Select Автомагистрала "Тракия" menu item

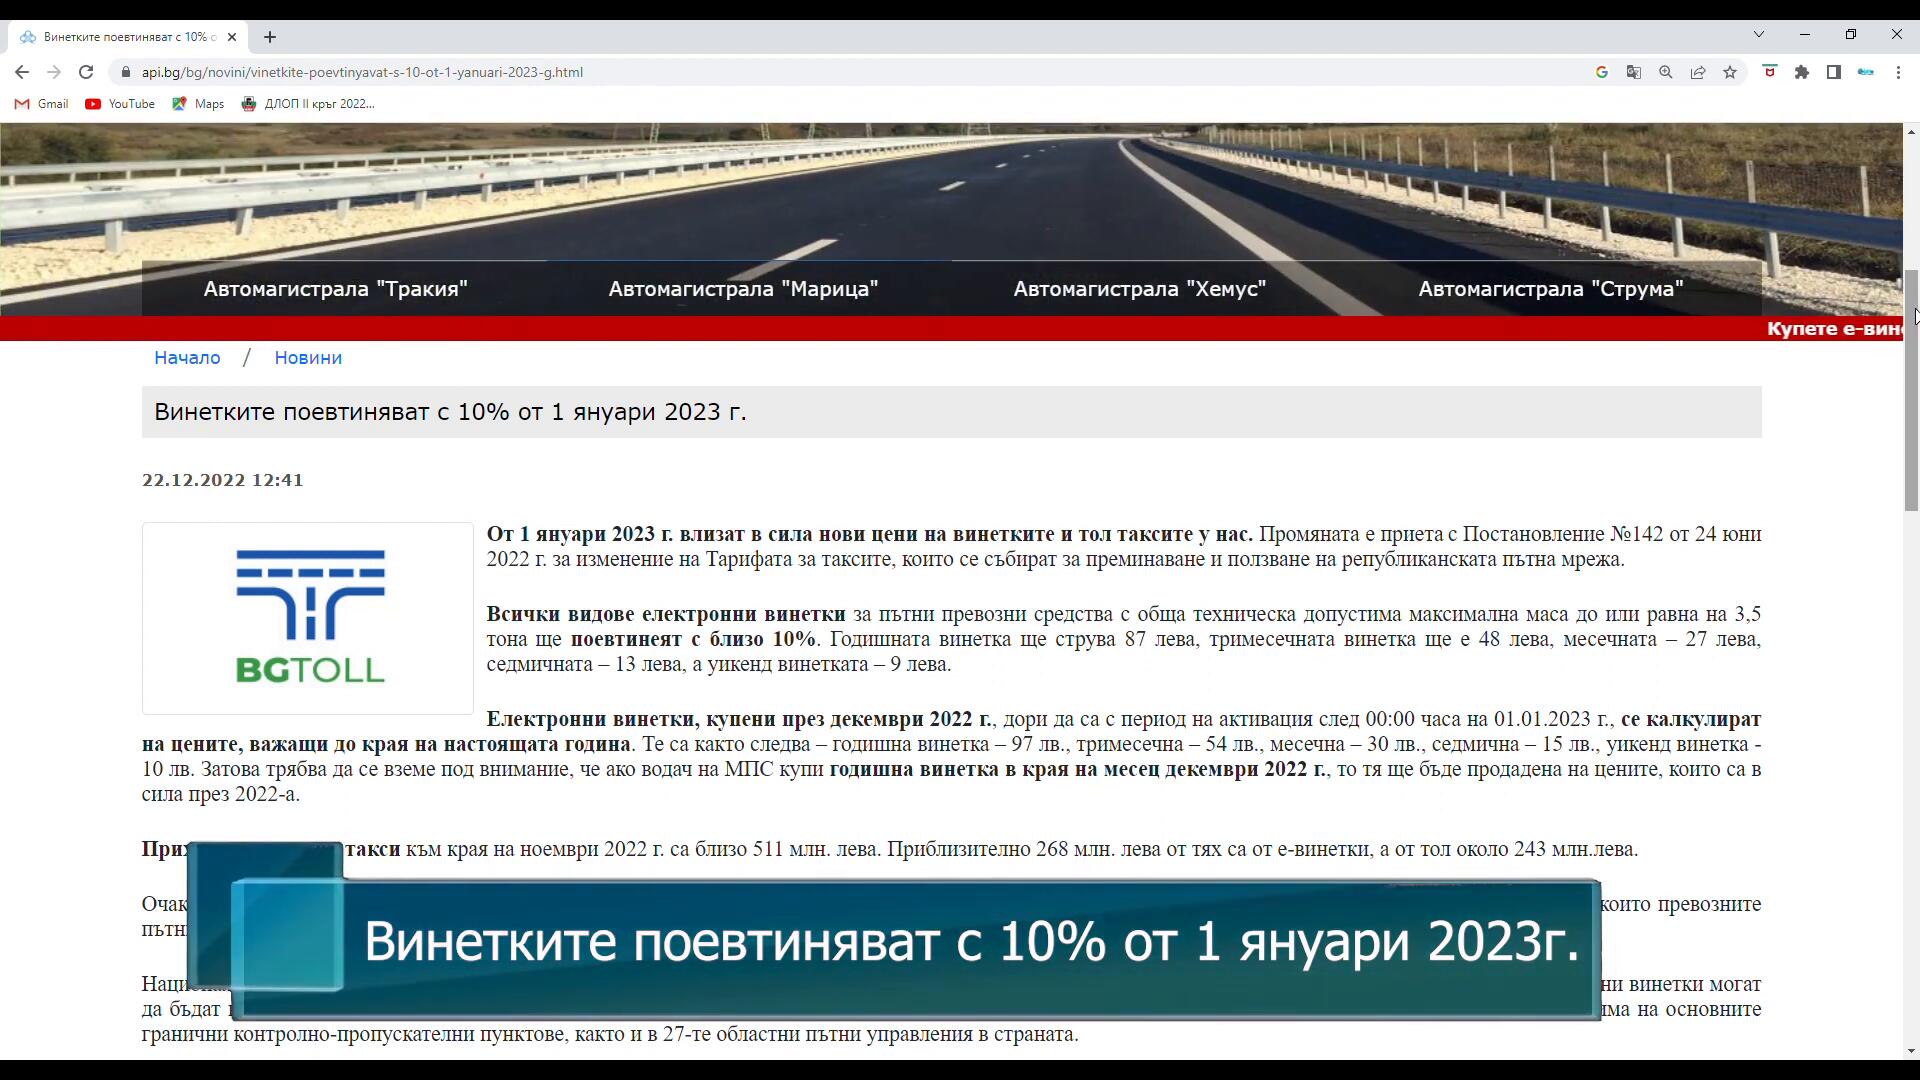336,289
